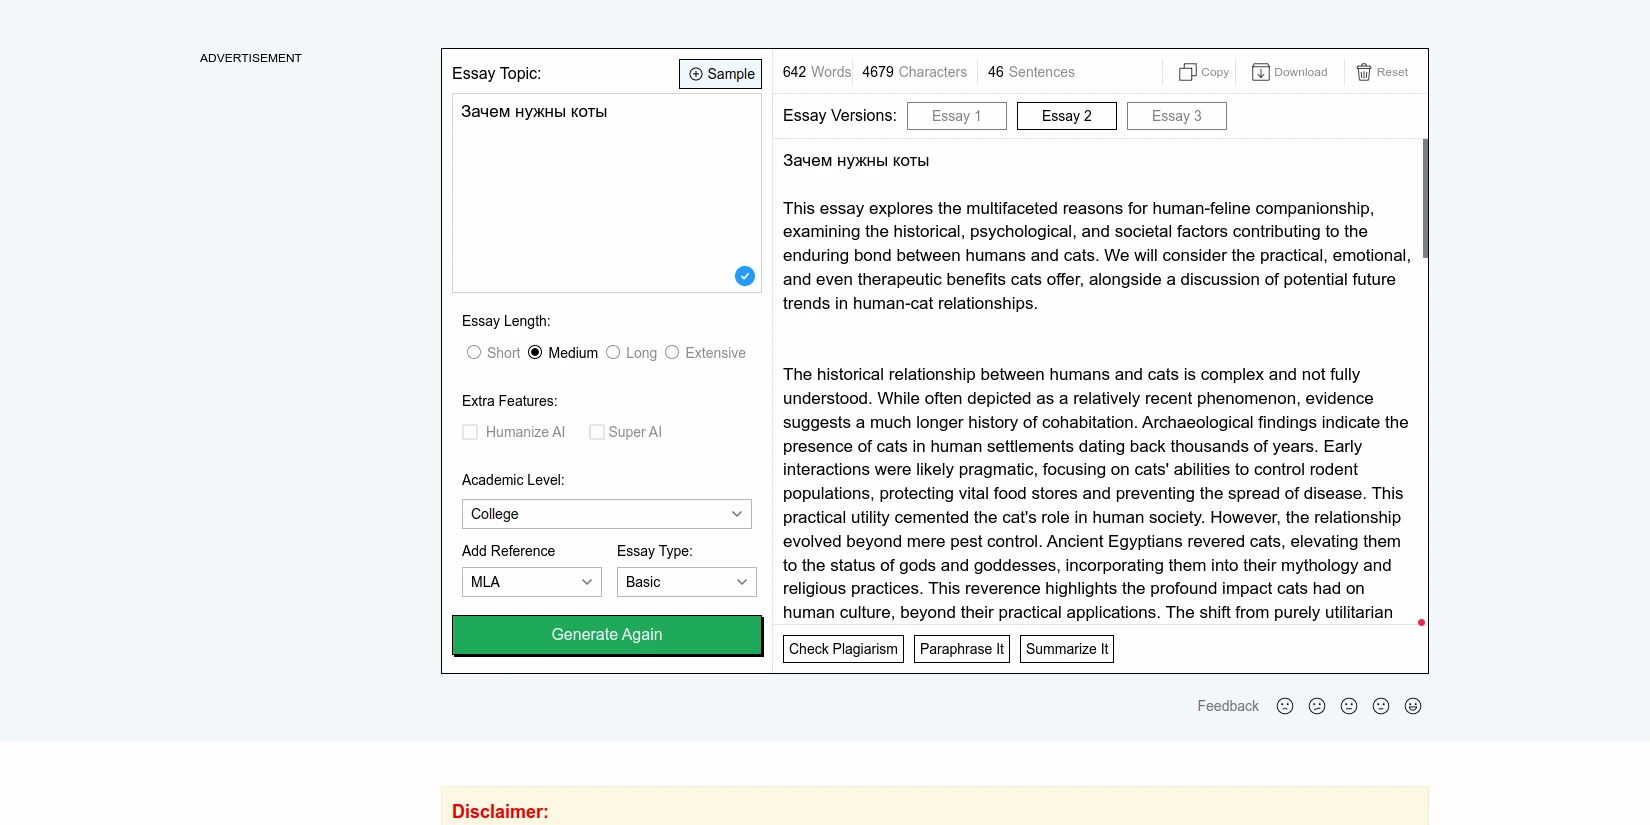Click the Check Plagiarism button

pyautogui.click(x=843, y=649)
